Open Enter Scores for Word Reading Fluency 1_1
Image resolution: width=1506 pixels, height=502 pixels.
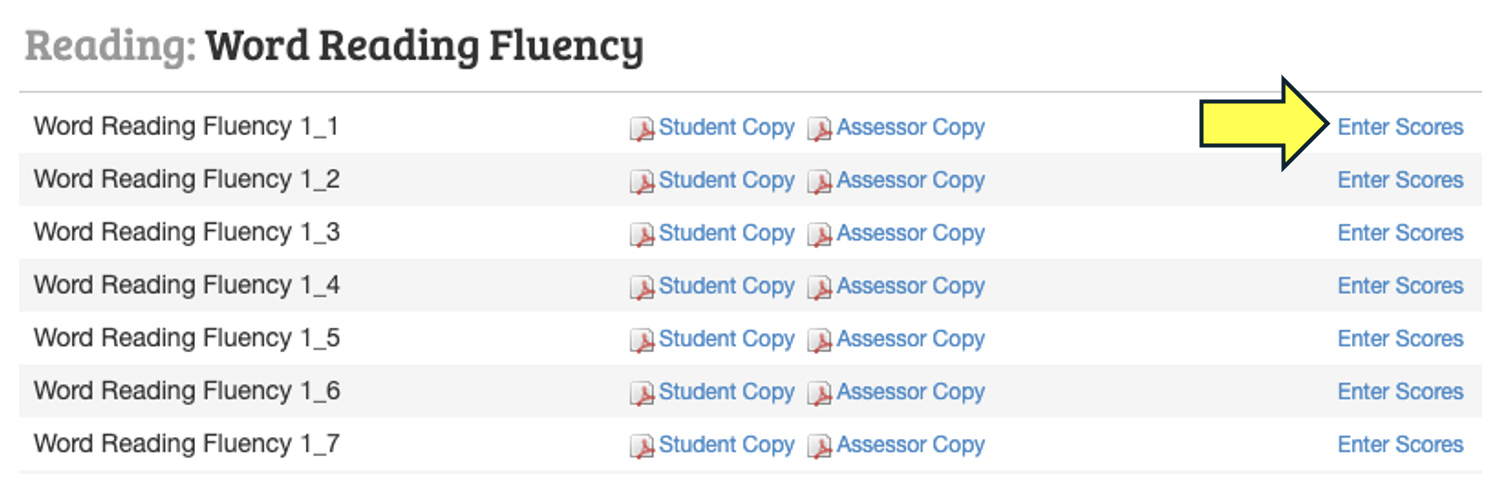click(1400, 127)
